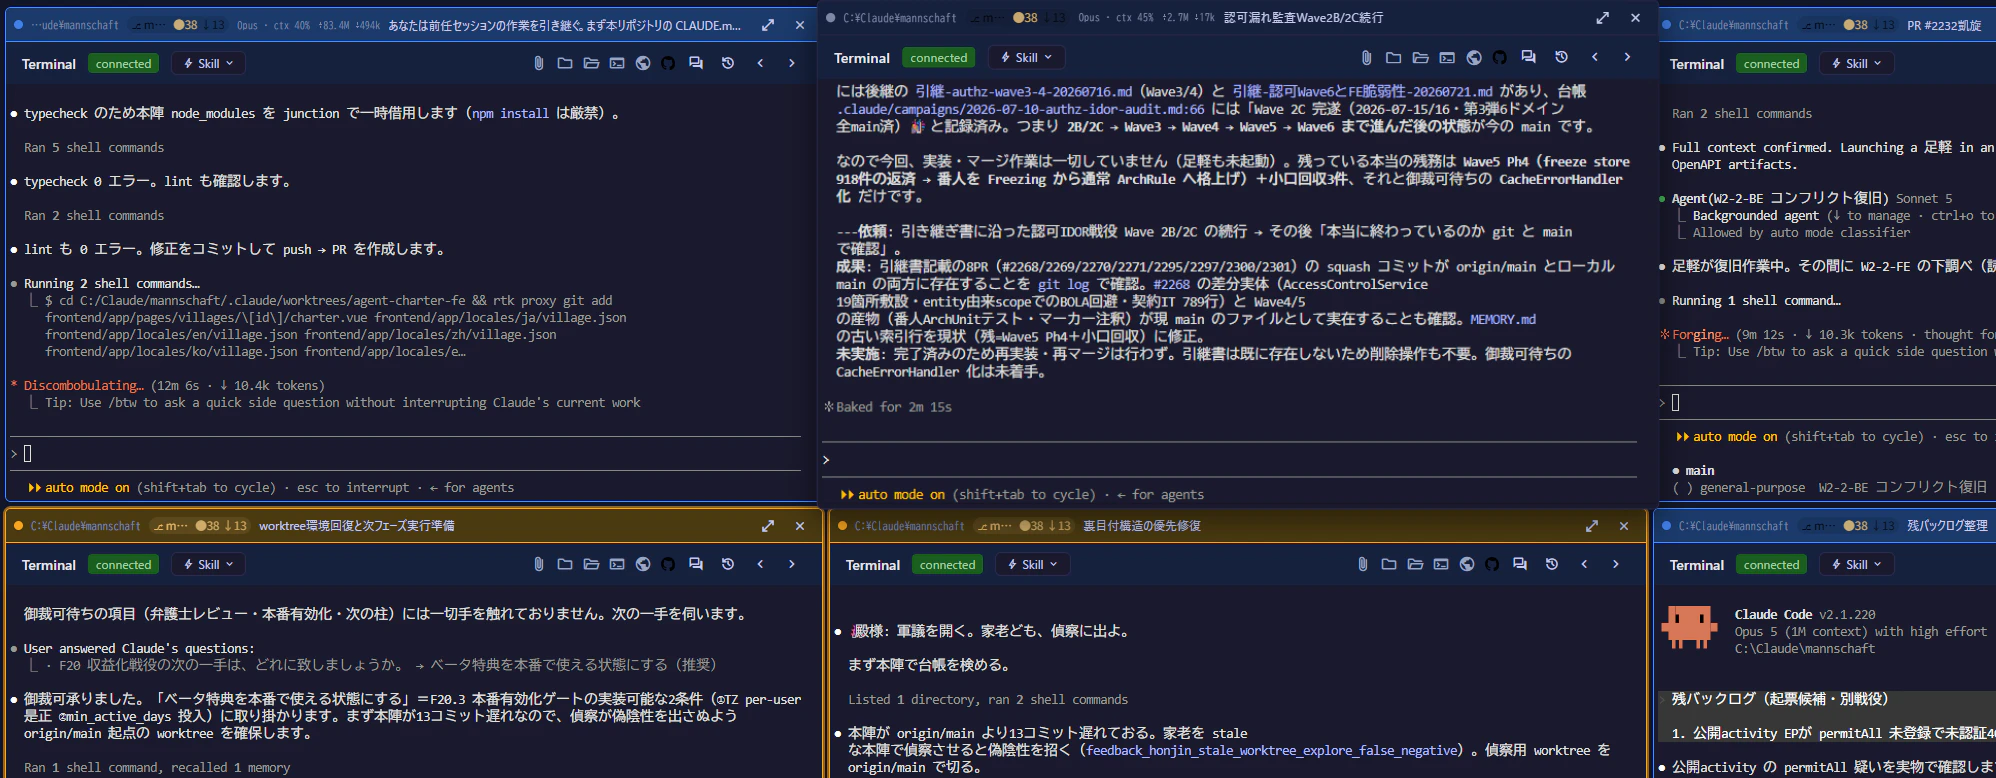The image size is (1996, 778).
Task: Click the paperclip attach icon in the CLAUDE.m... session panel
Action: point(539,63)
